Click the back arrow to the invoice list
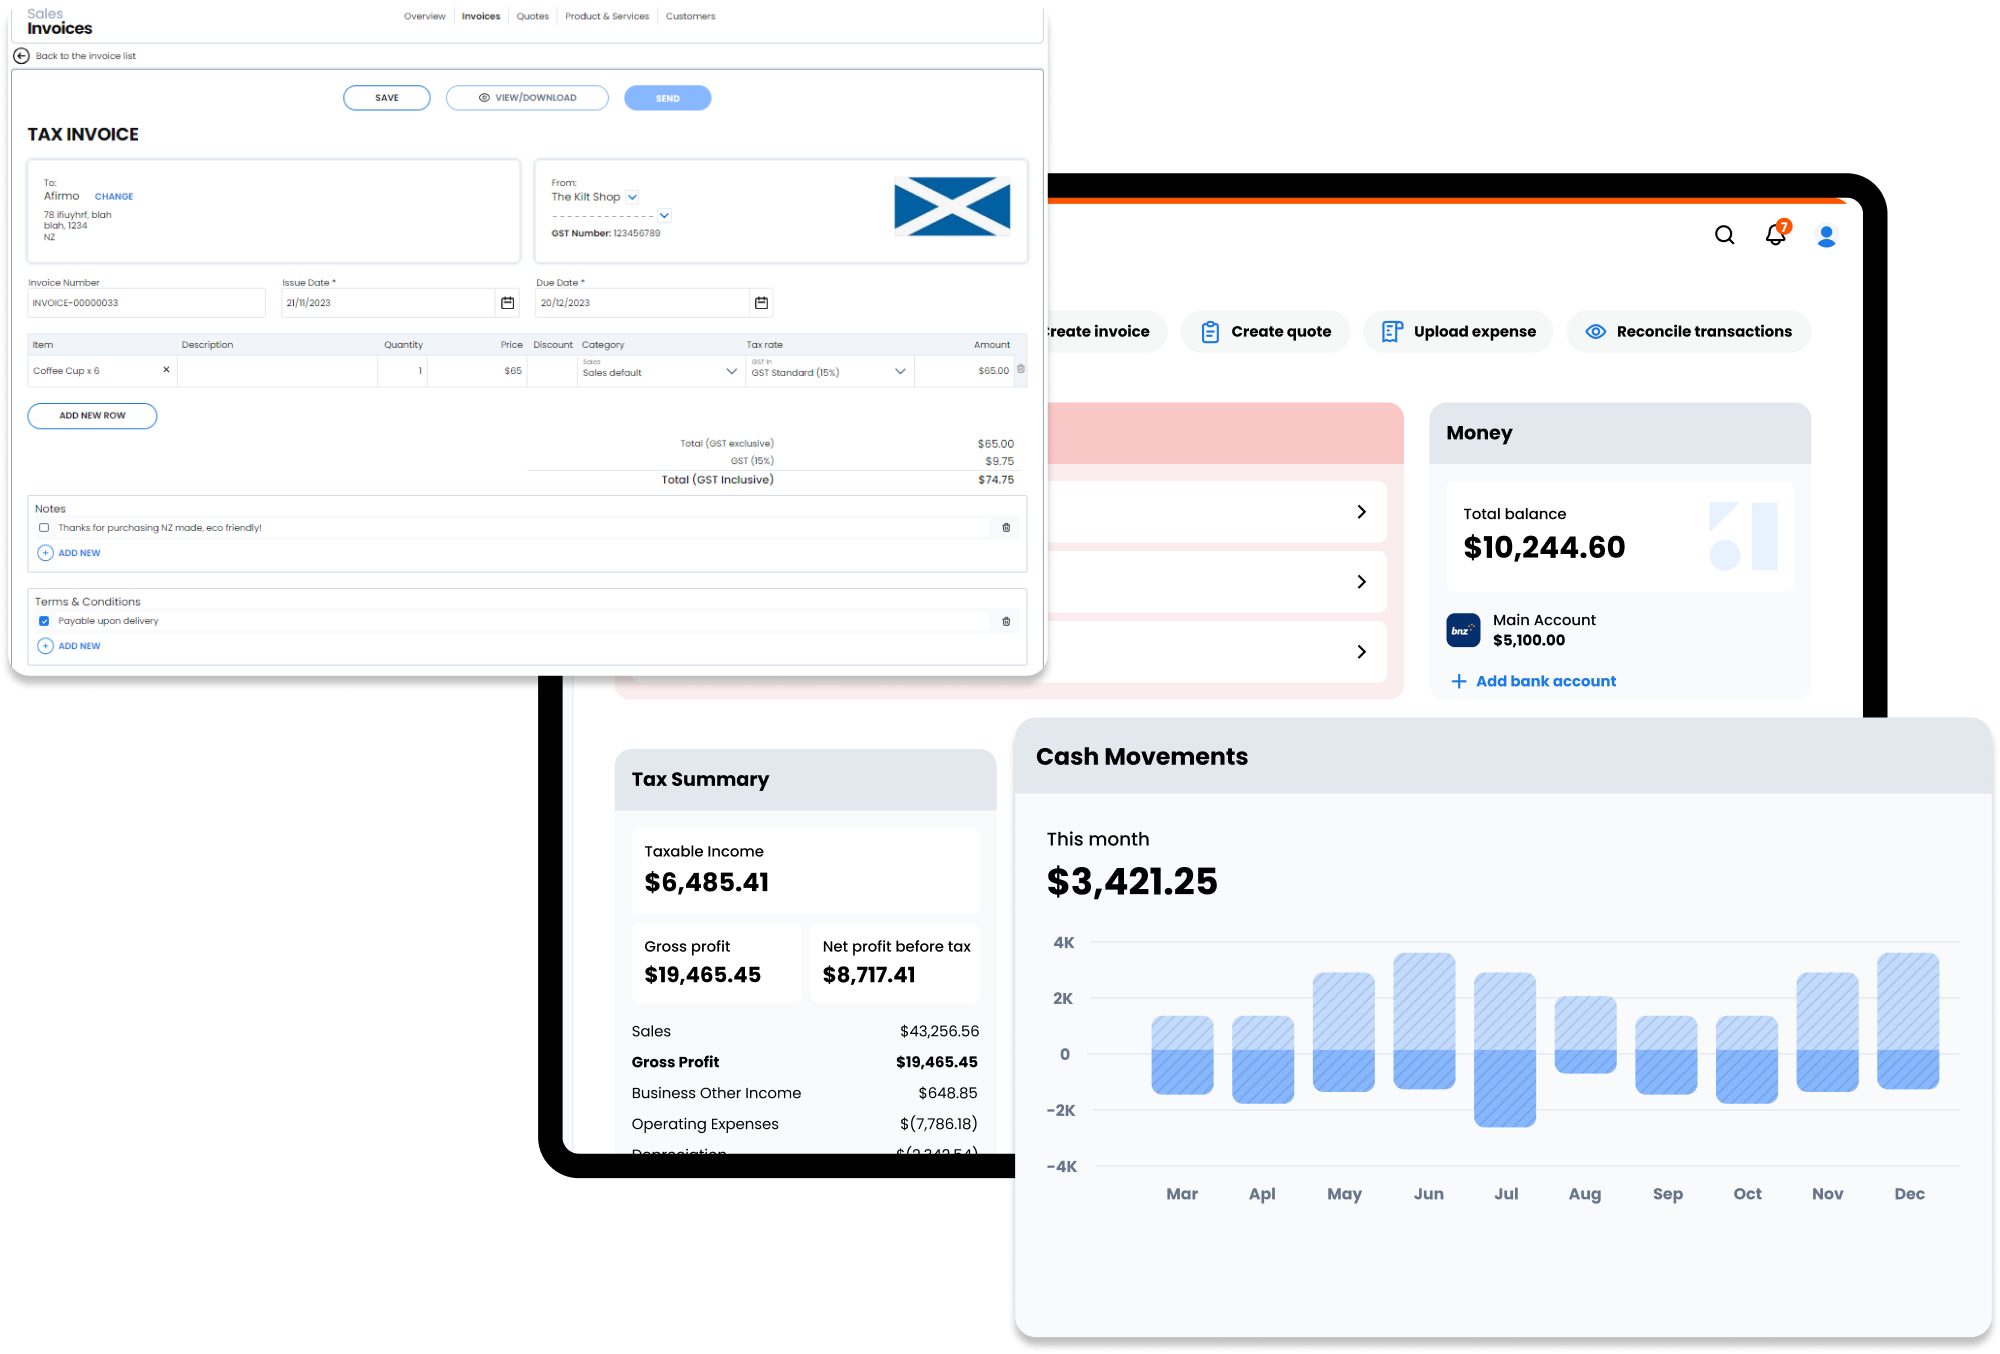2000x1354 pixels. (22, 56)
